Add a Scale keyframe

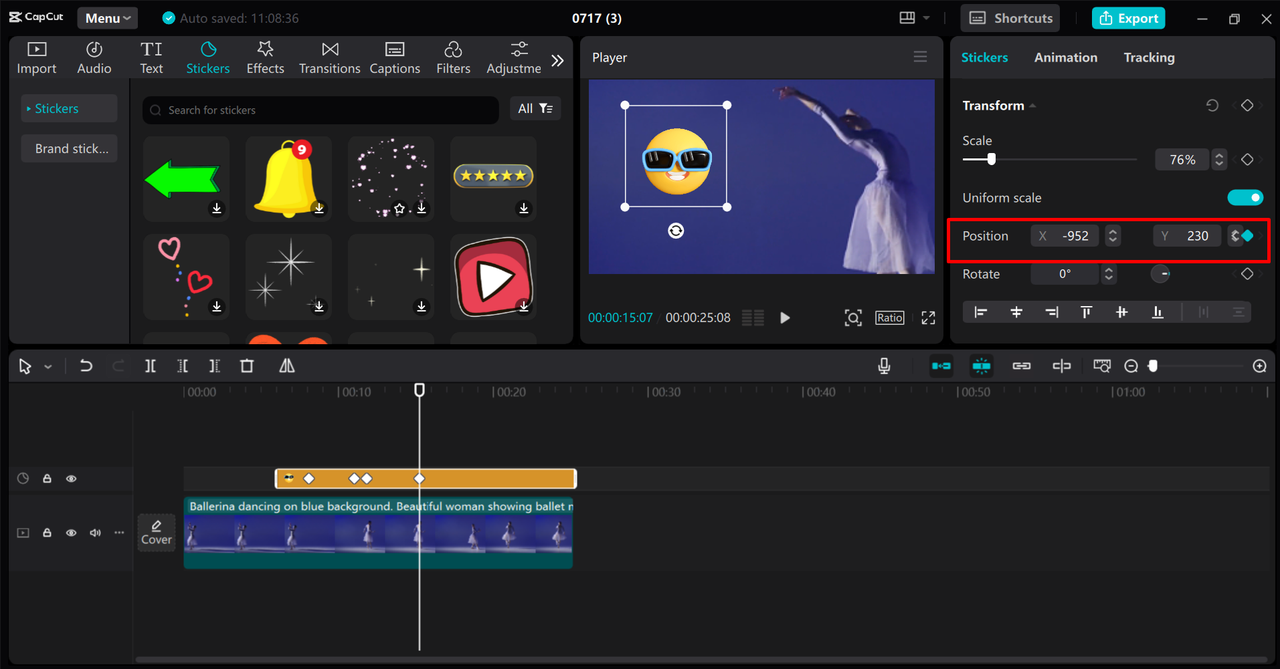1247,160
